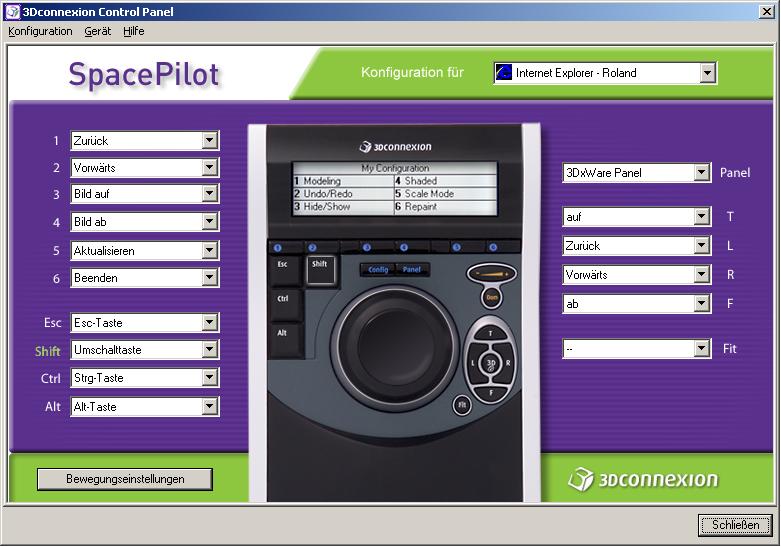Image resolution: width=781 pixels, height=546 pixels.
Task: Open the 3DxWare Panel dropdown
Action: [702, 173]
